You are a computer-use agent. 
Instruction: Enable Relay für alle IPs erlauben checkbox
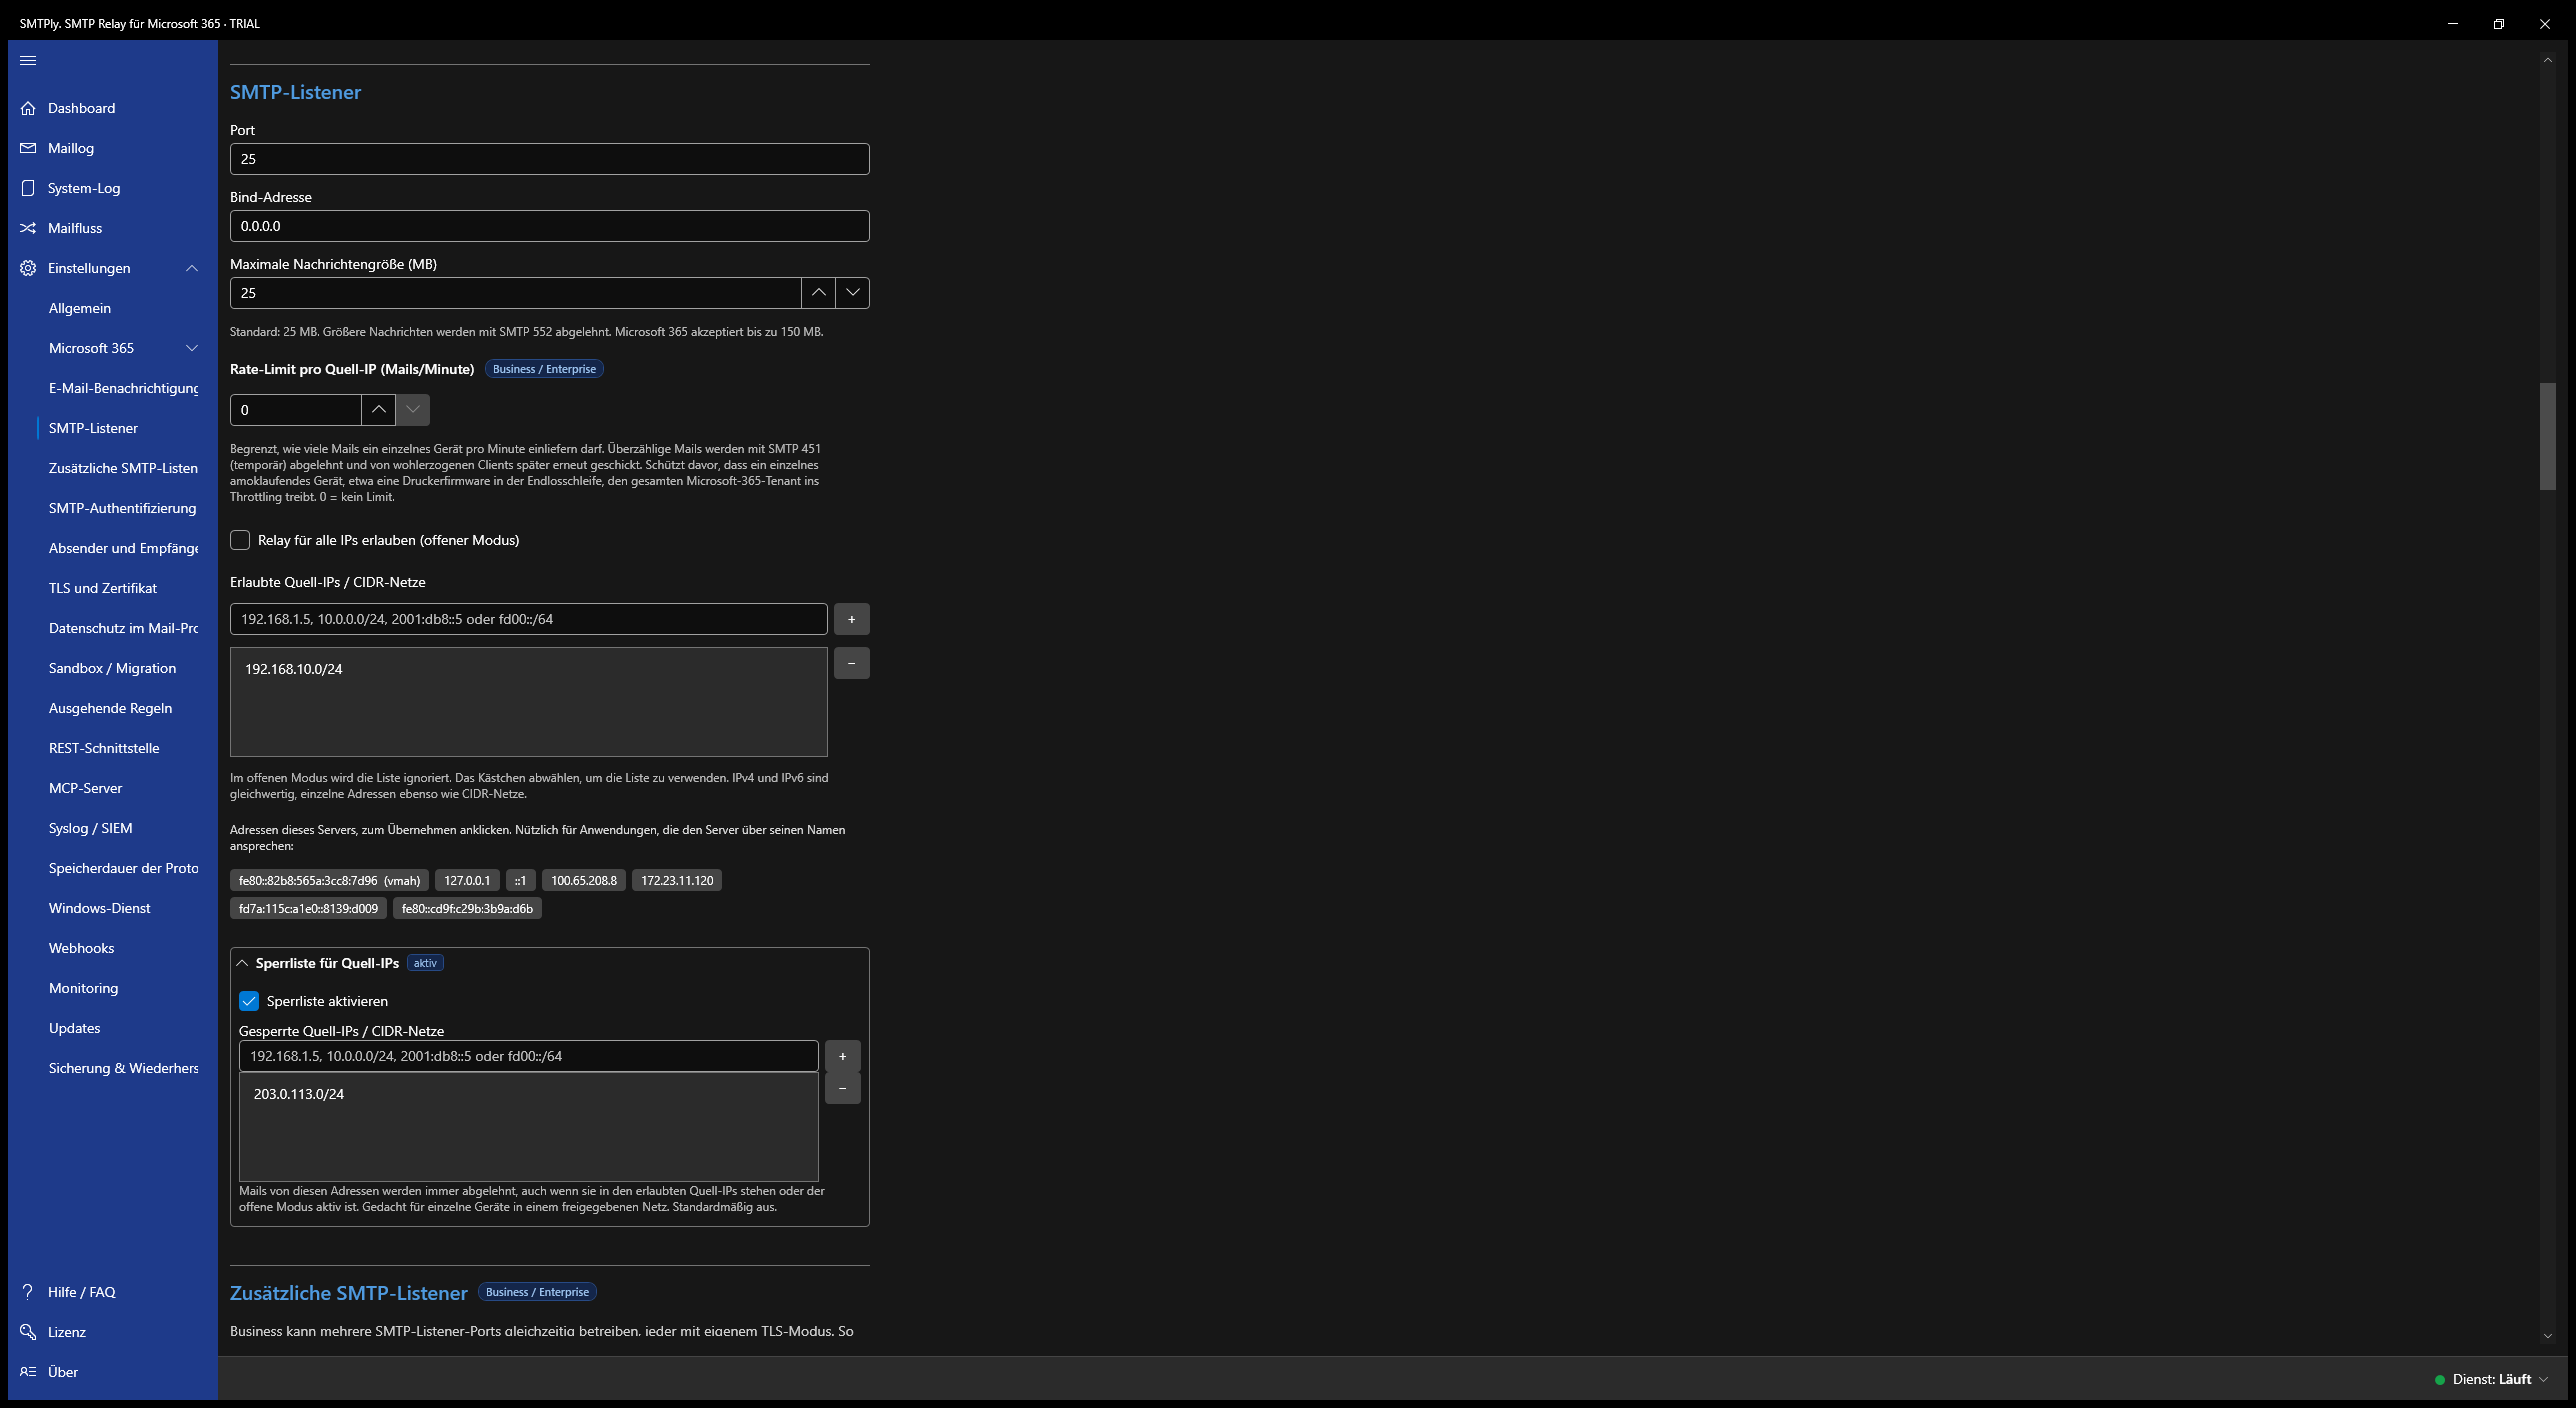(240, 540)
